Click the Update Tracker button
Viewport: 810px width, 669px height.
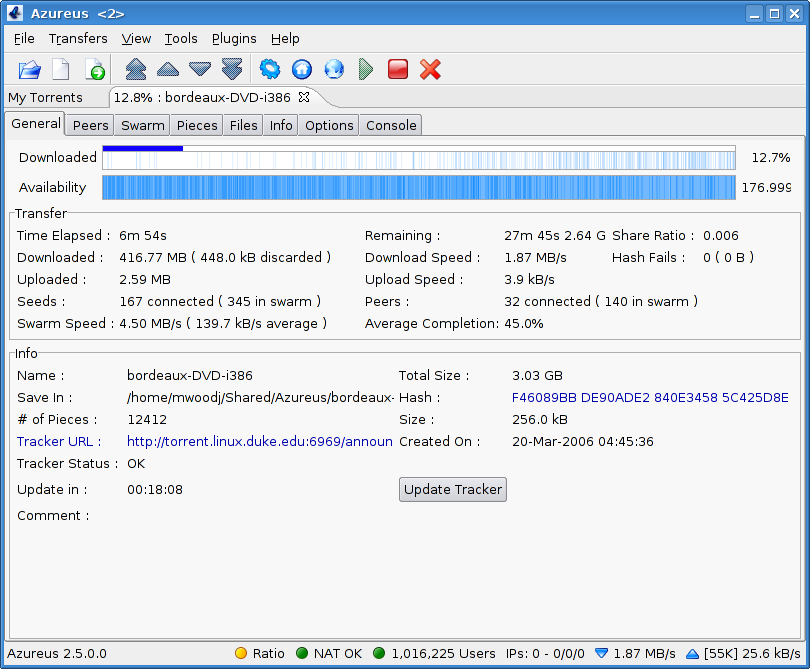[453, 489]
